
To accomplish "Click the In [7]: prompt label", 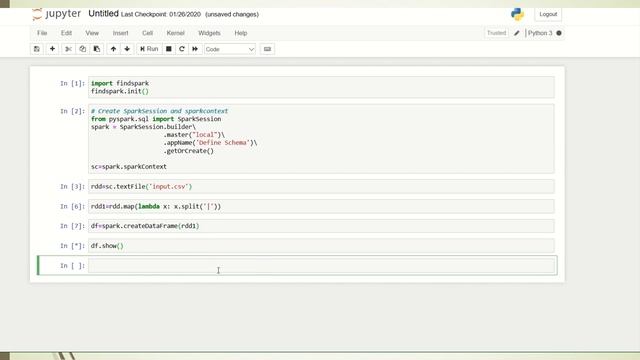I will pyautogui.click(x=72, y=226).
